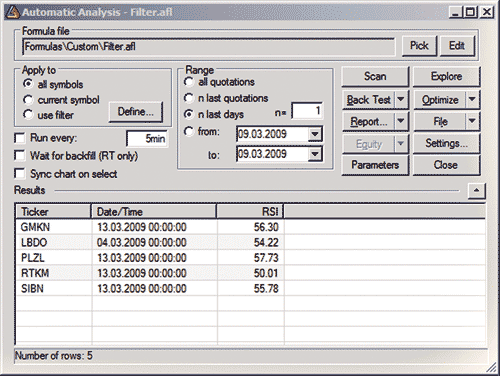
Task: Click the Back Test button
Action: 369,99
